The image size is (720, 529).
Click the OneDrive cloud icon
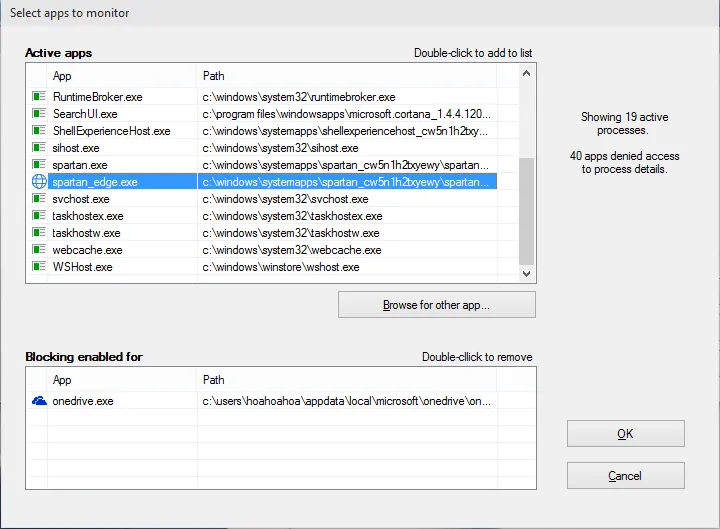coord(39,401)
